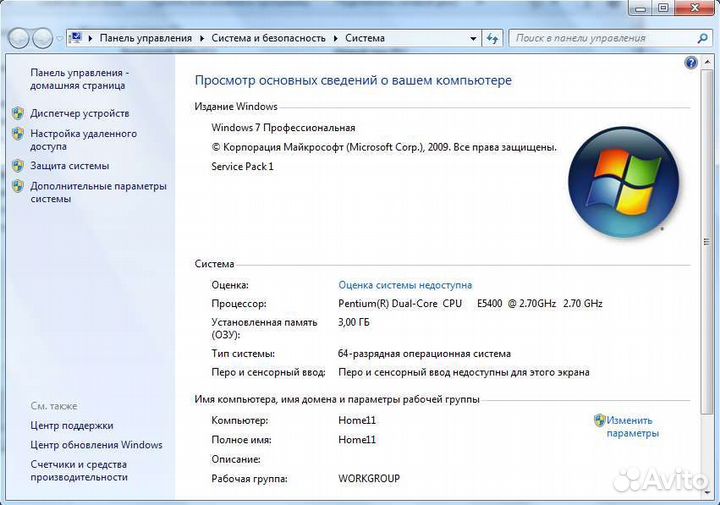Open help via blue question mark icon
720x505 pixels.
[691, 62]
